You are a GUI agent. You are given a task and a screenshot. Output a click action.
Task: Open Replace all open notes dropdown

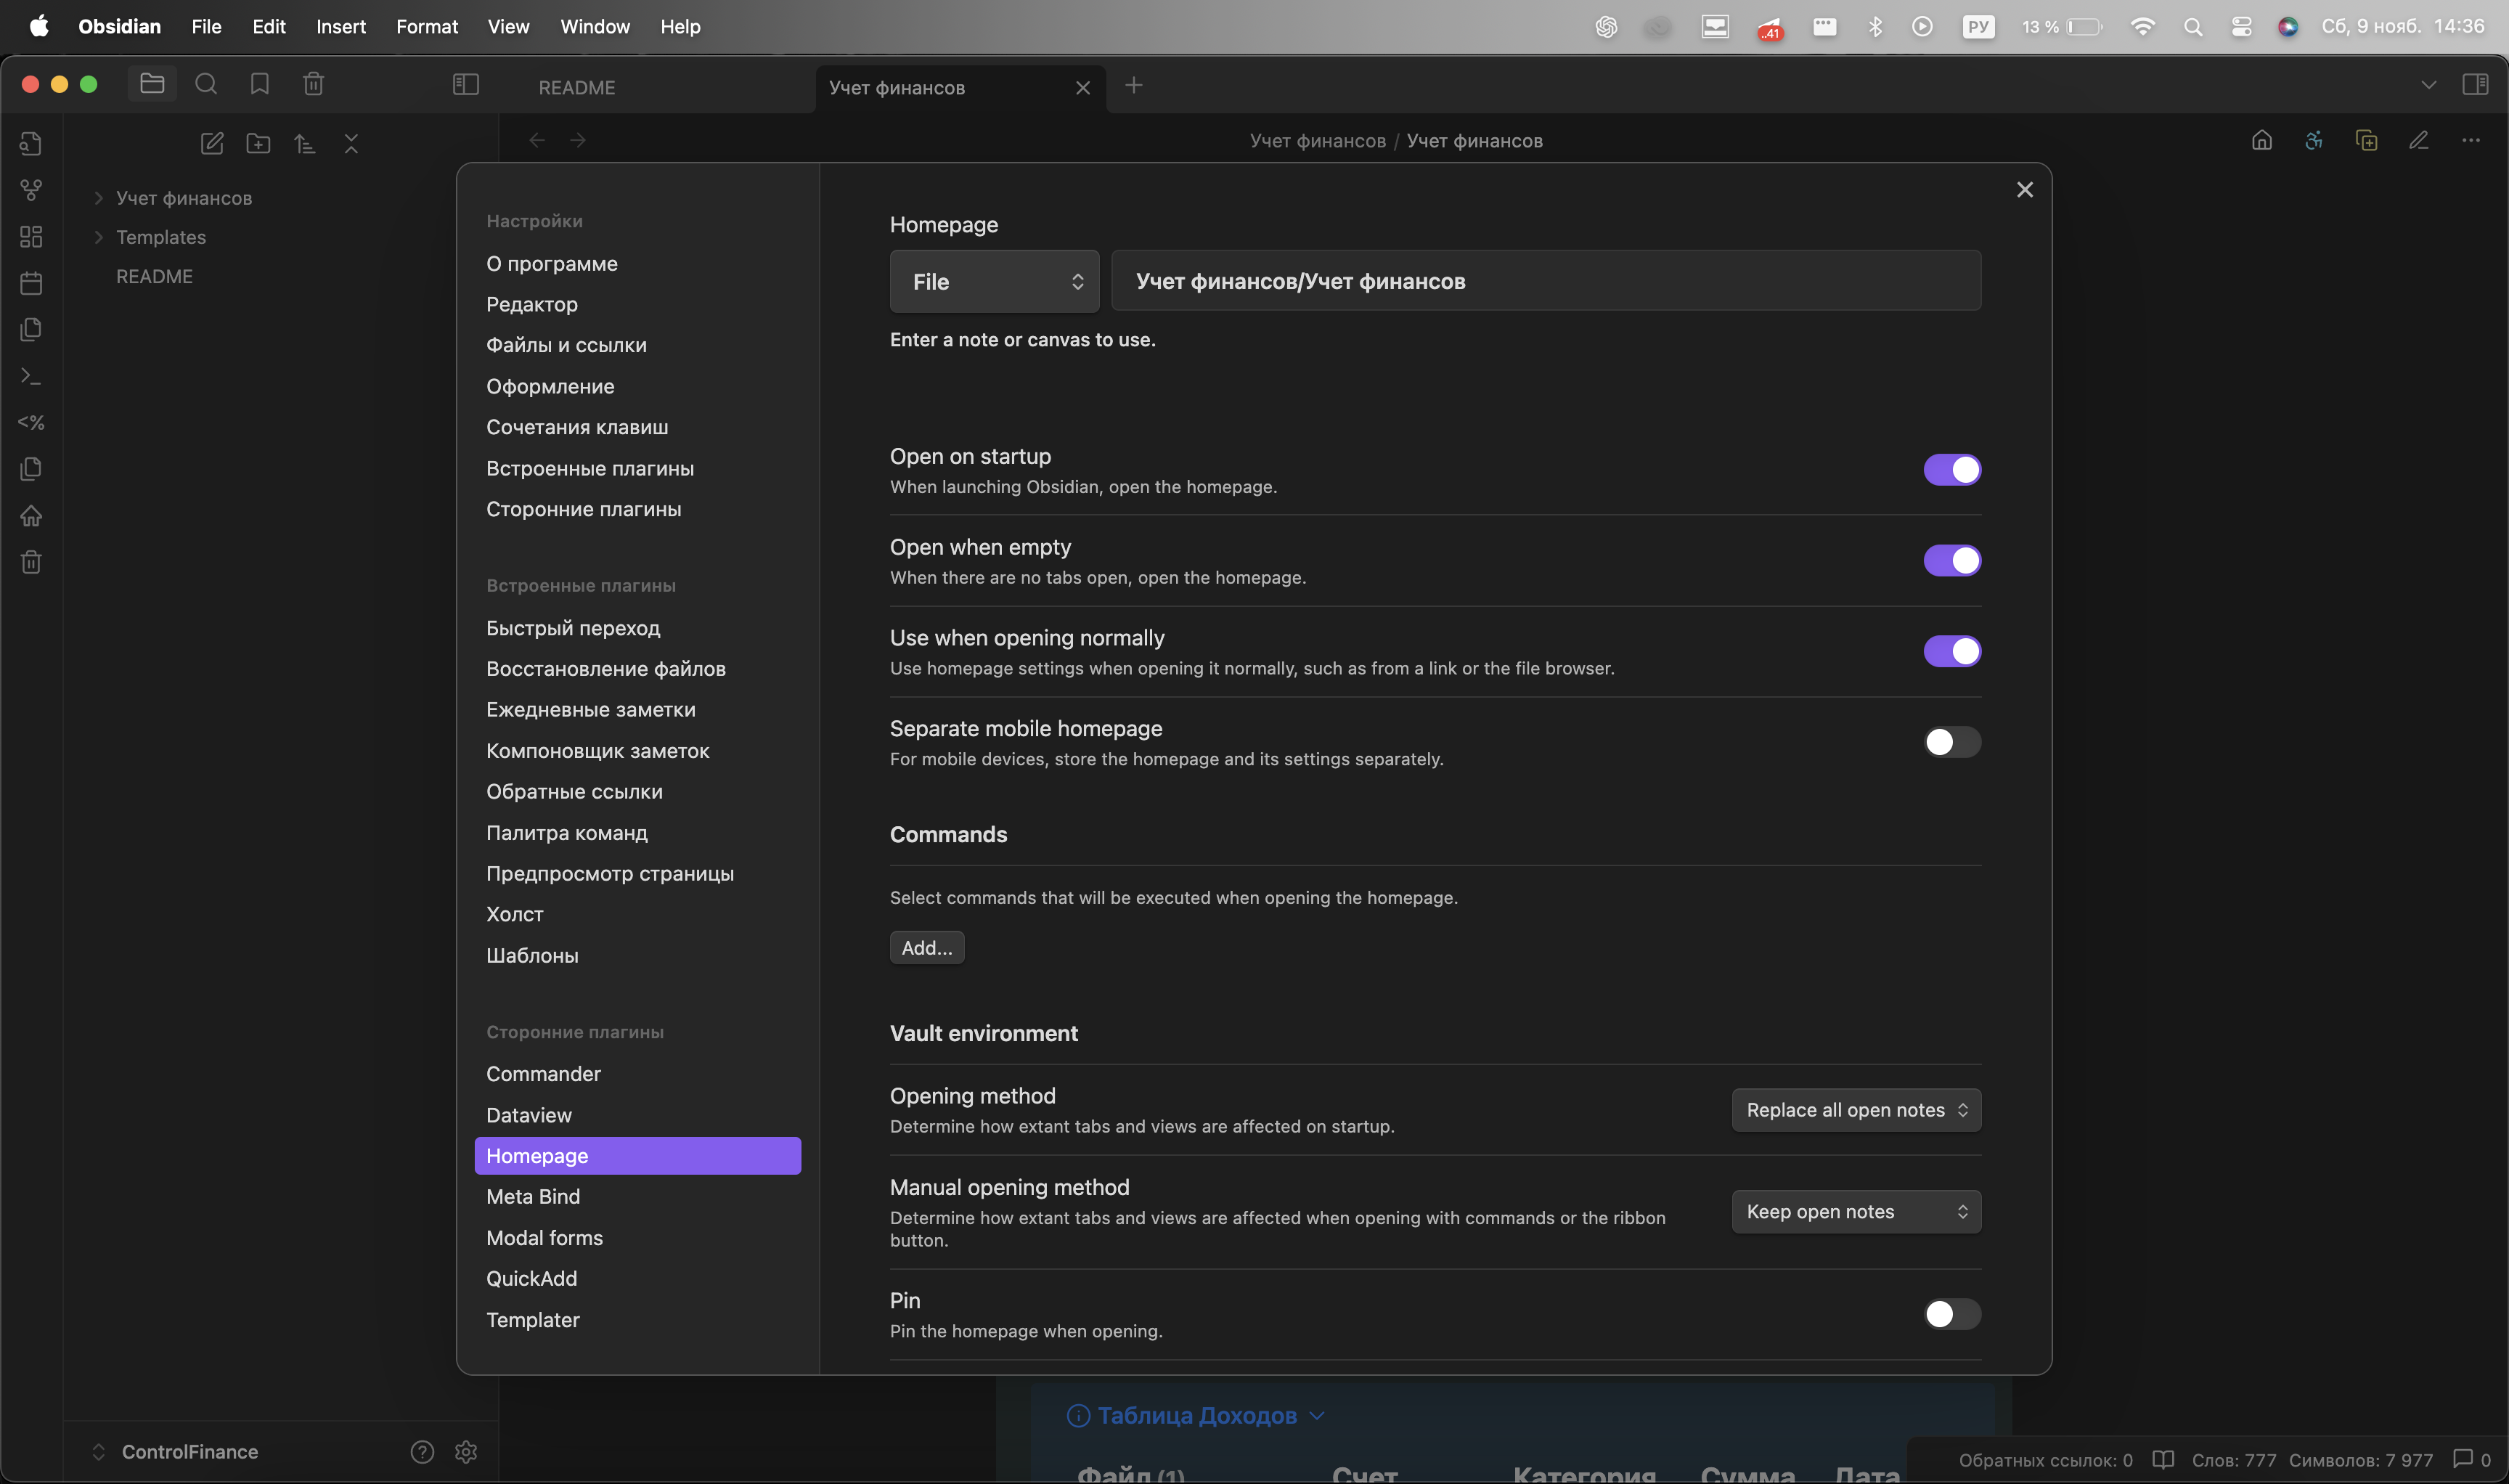pos(1855,1110)
